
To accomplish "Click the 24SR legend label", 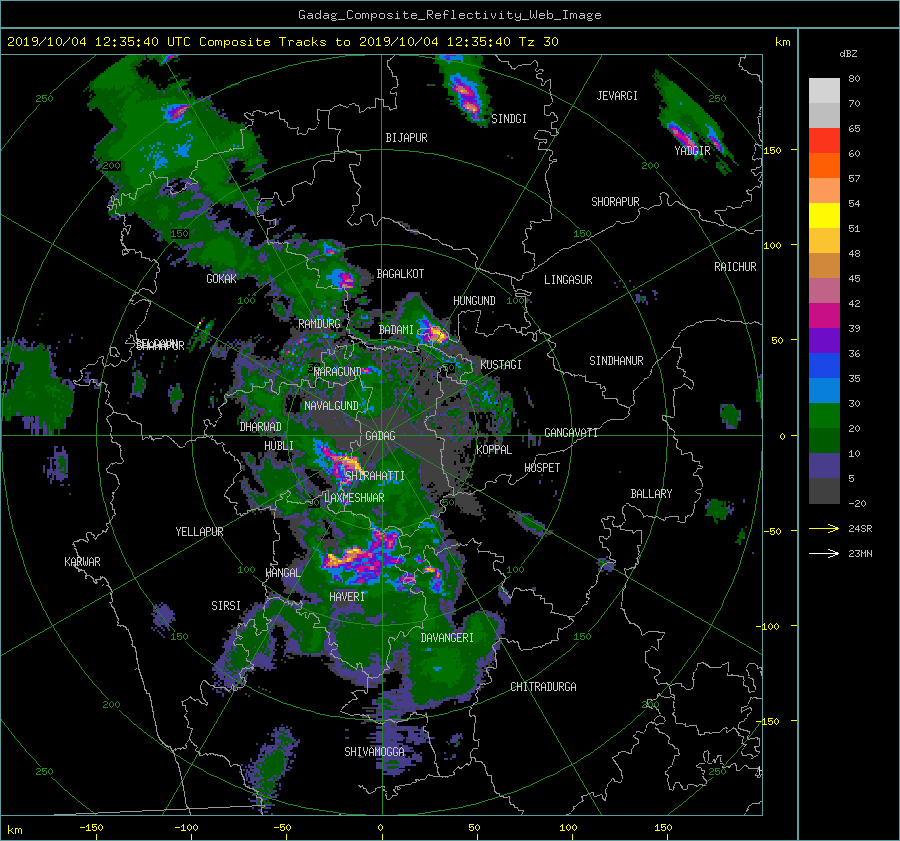I will click(860, 529).
